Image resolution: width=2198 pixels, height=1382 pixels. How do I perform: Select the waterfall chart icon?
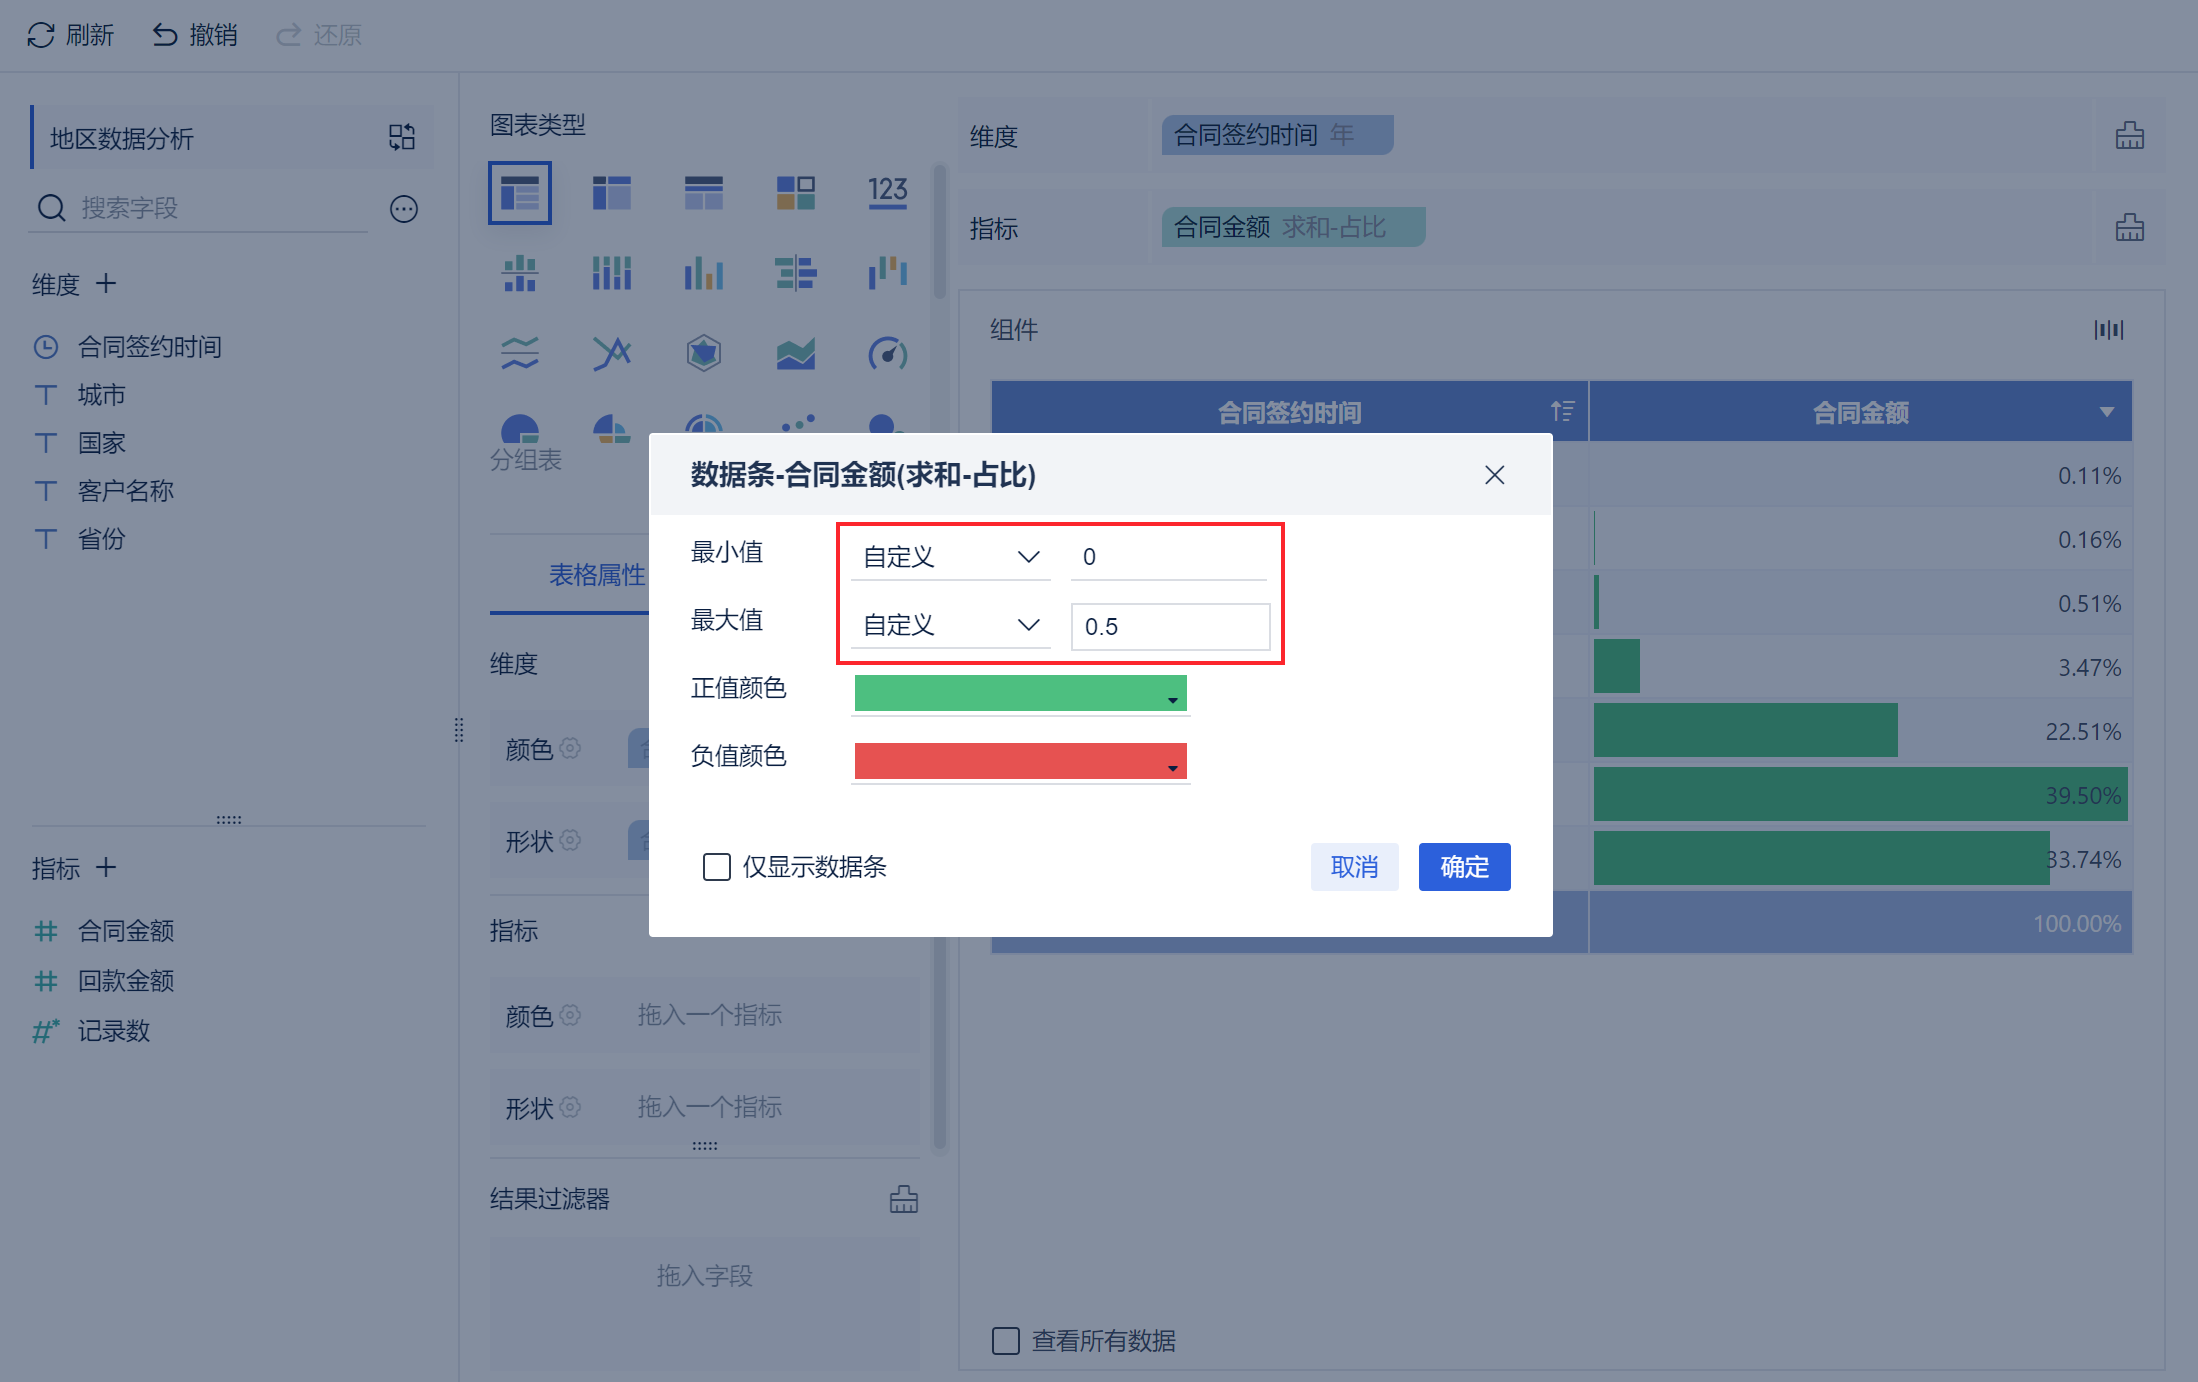pyautogui.click(x=888, y=272)
